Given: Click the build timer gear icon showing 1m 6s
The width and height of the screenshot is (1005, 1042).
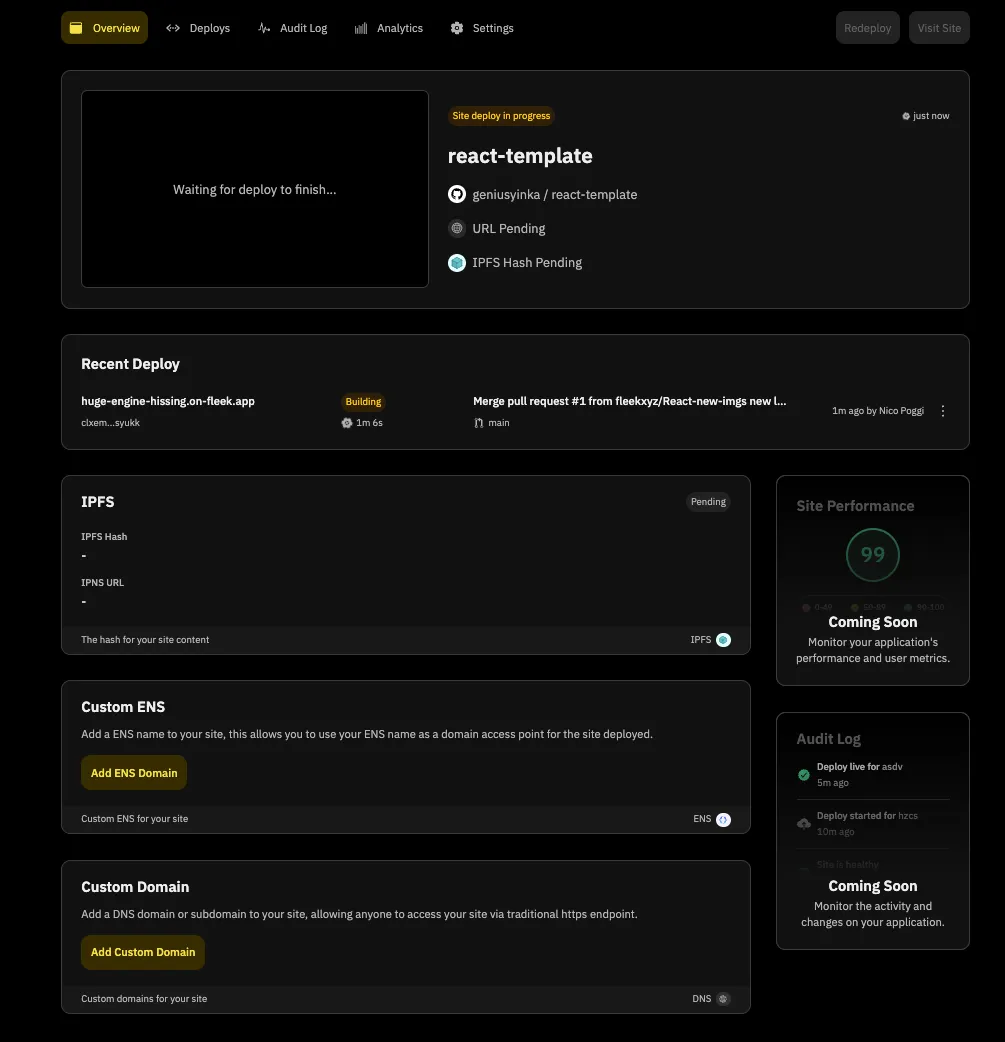Looking at the screenshot, I should (x=347, y=423).
